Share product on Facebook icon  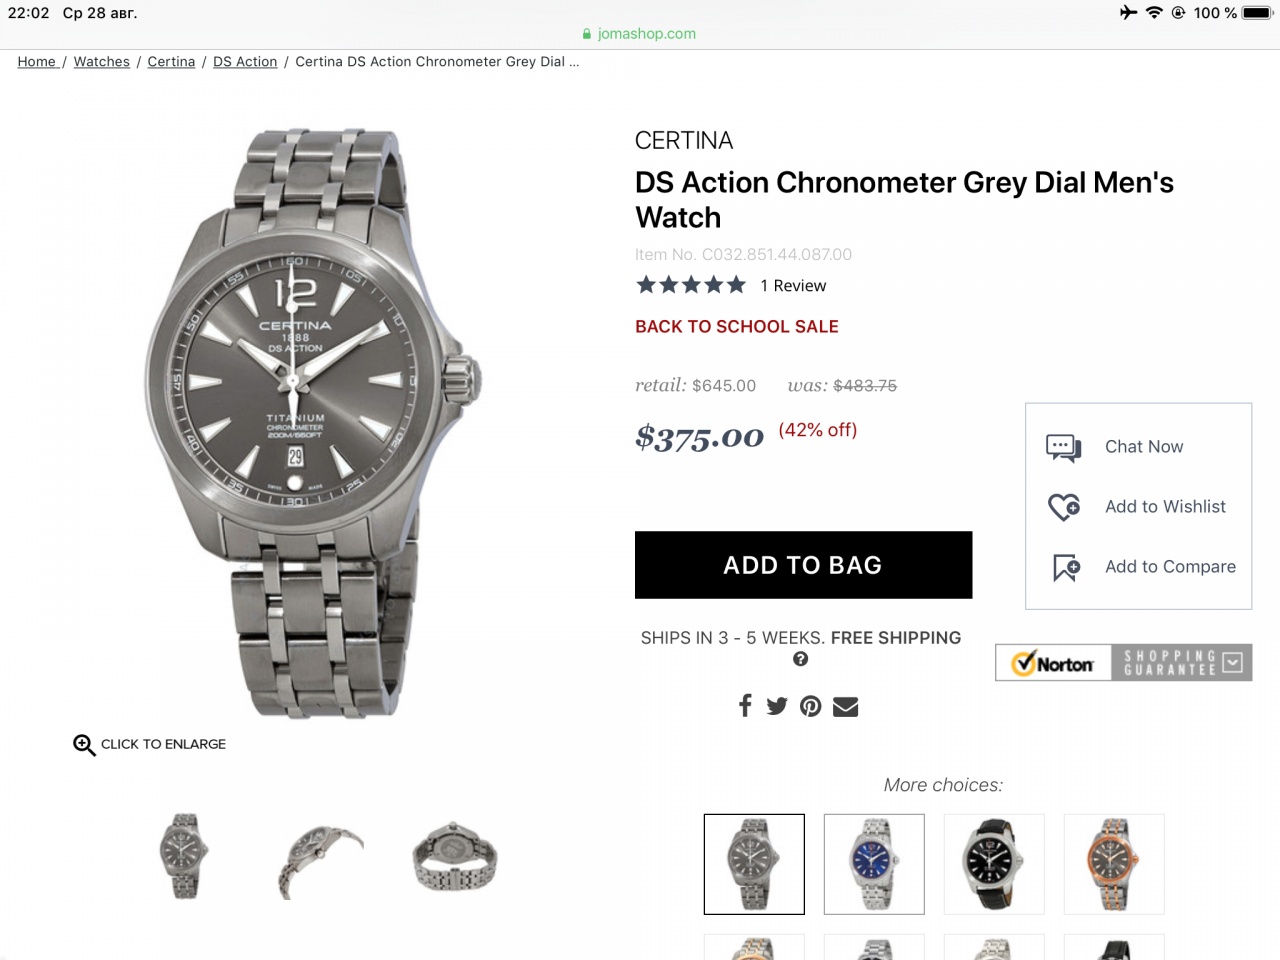click(x=745, y=706)
